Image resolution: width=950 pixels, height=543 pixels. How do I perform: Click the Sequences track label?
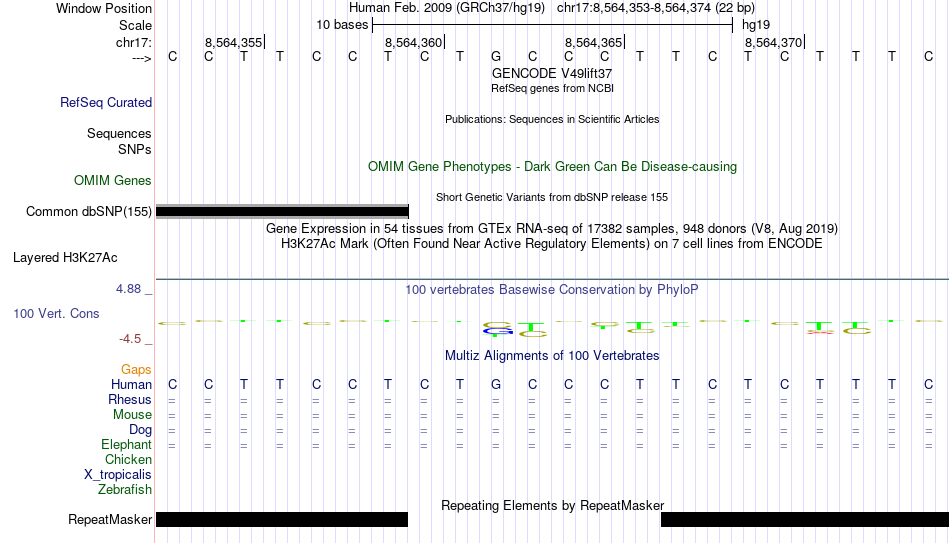click(x=119, y=133)
